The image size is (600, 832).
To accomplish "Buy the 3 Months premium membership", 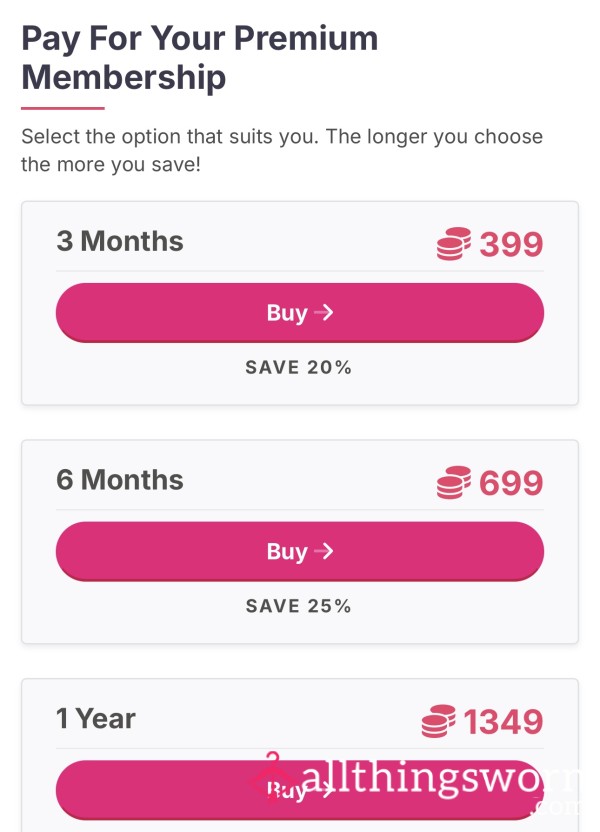I will point(299,313).
